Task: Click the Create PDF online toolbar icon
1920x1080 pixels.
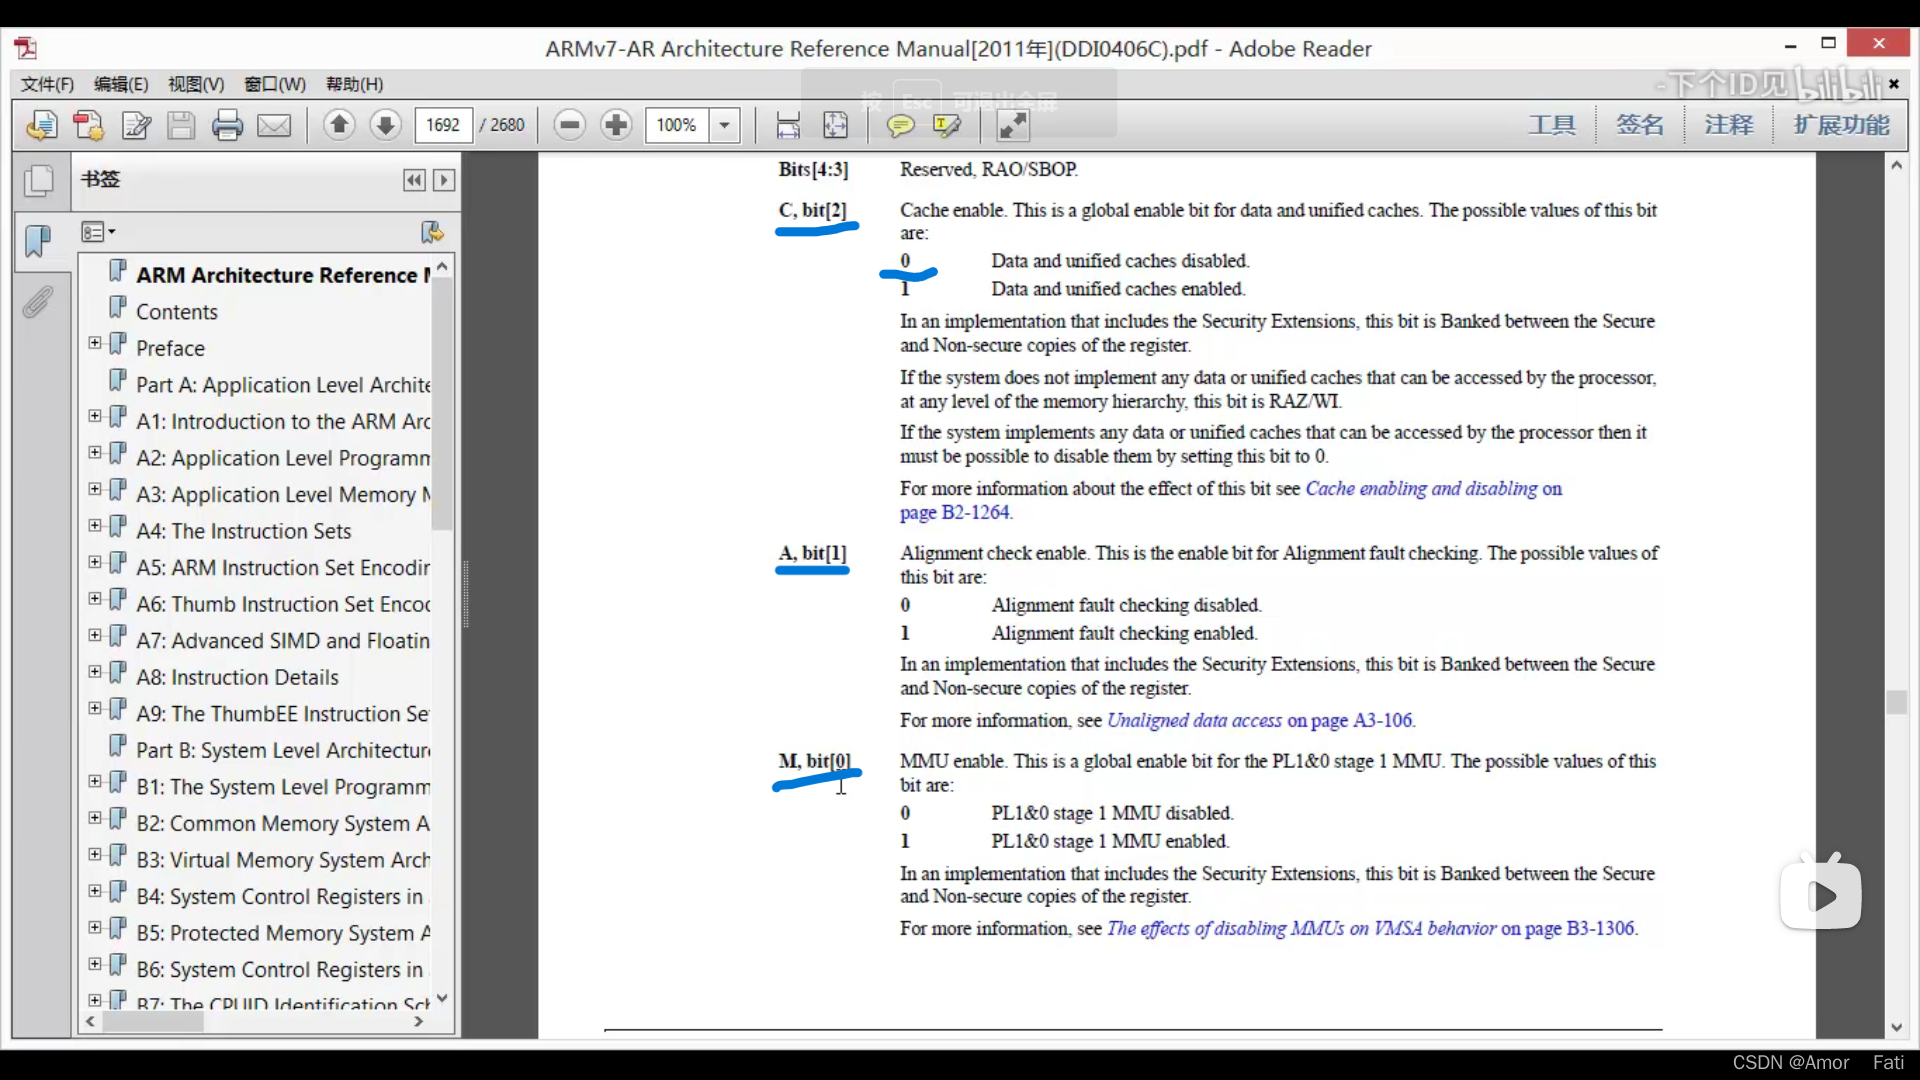Action: (41, 125)
